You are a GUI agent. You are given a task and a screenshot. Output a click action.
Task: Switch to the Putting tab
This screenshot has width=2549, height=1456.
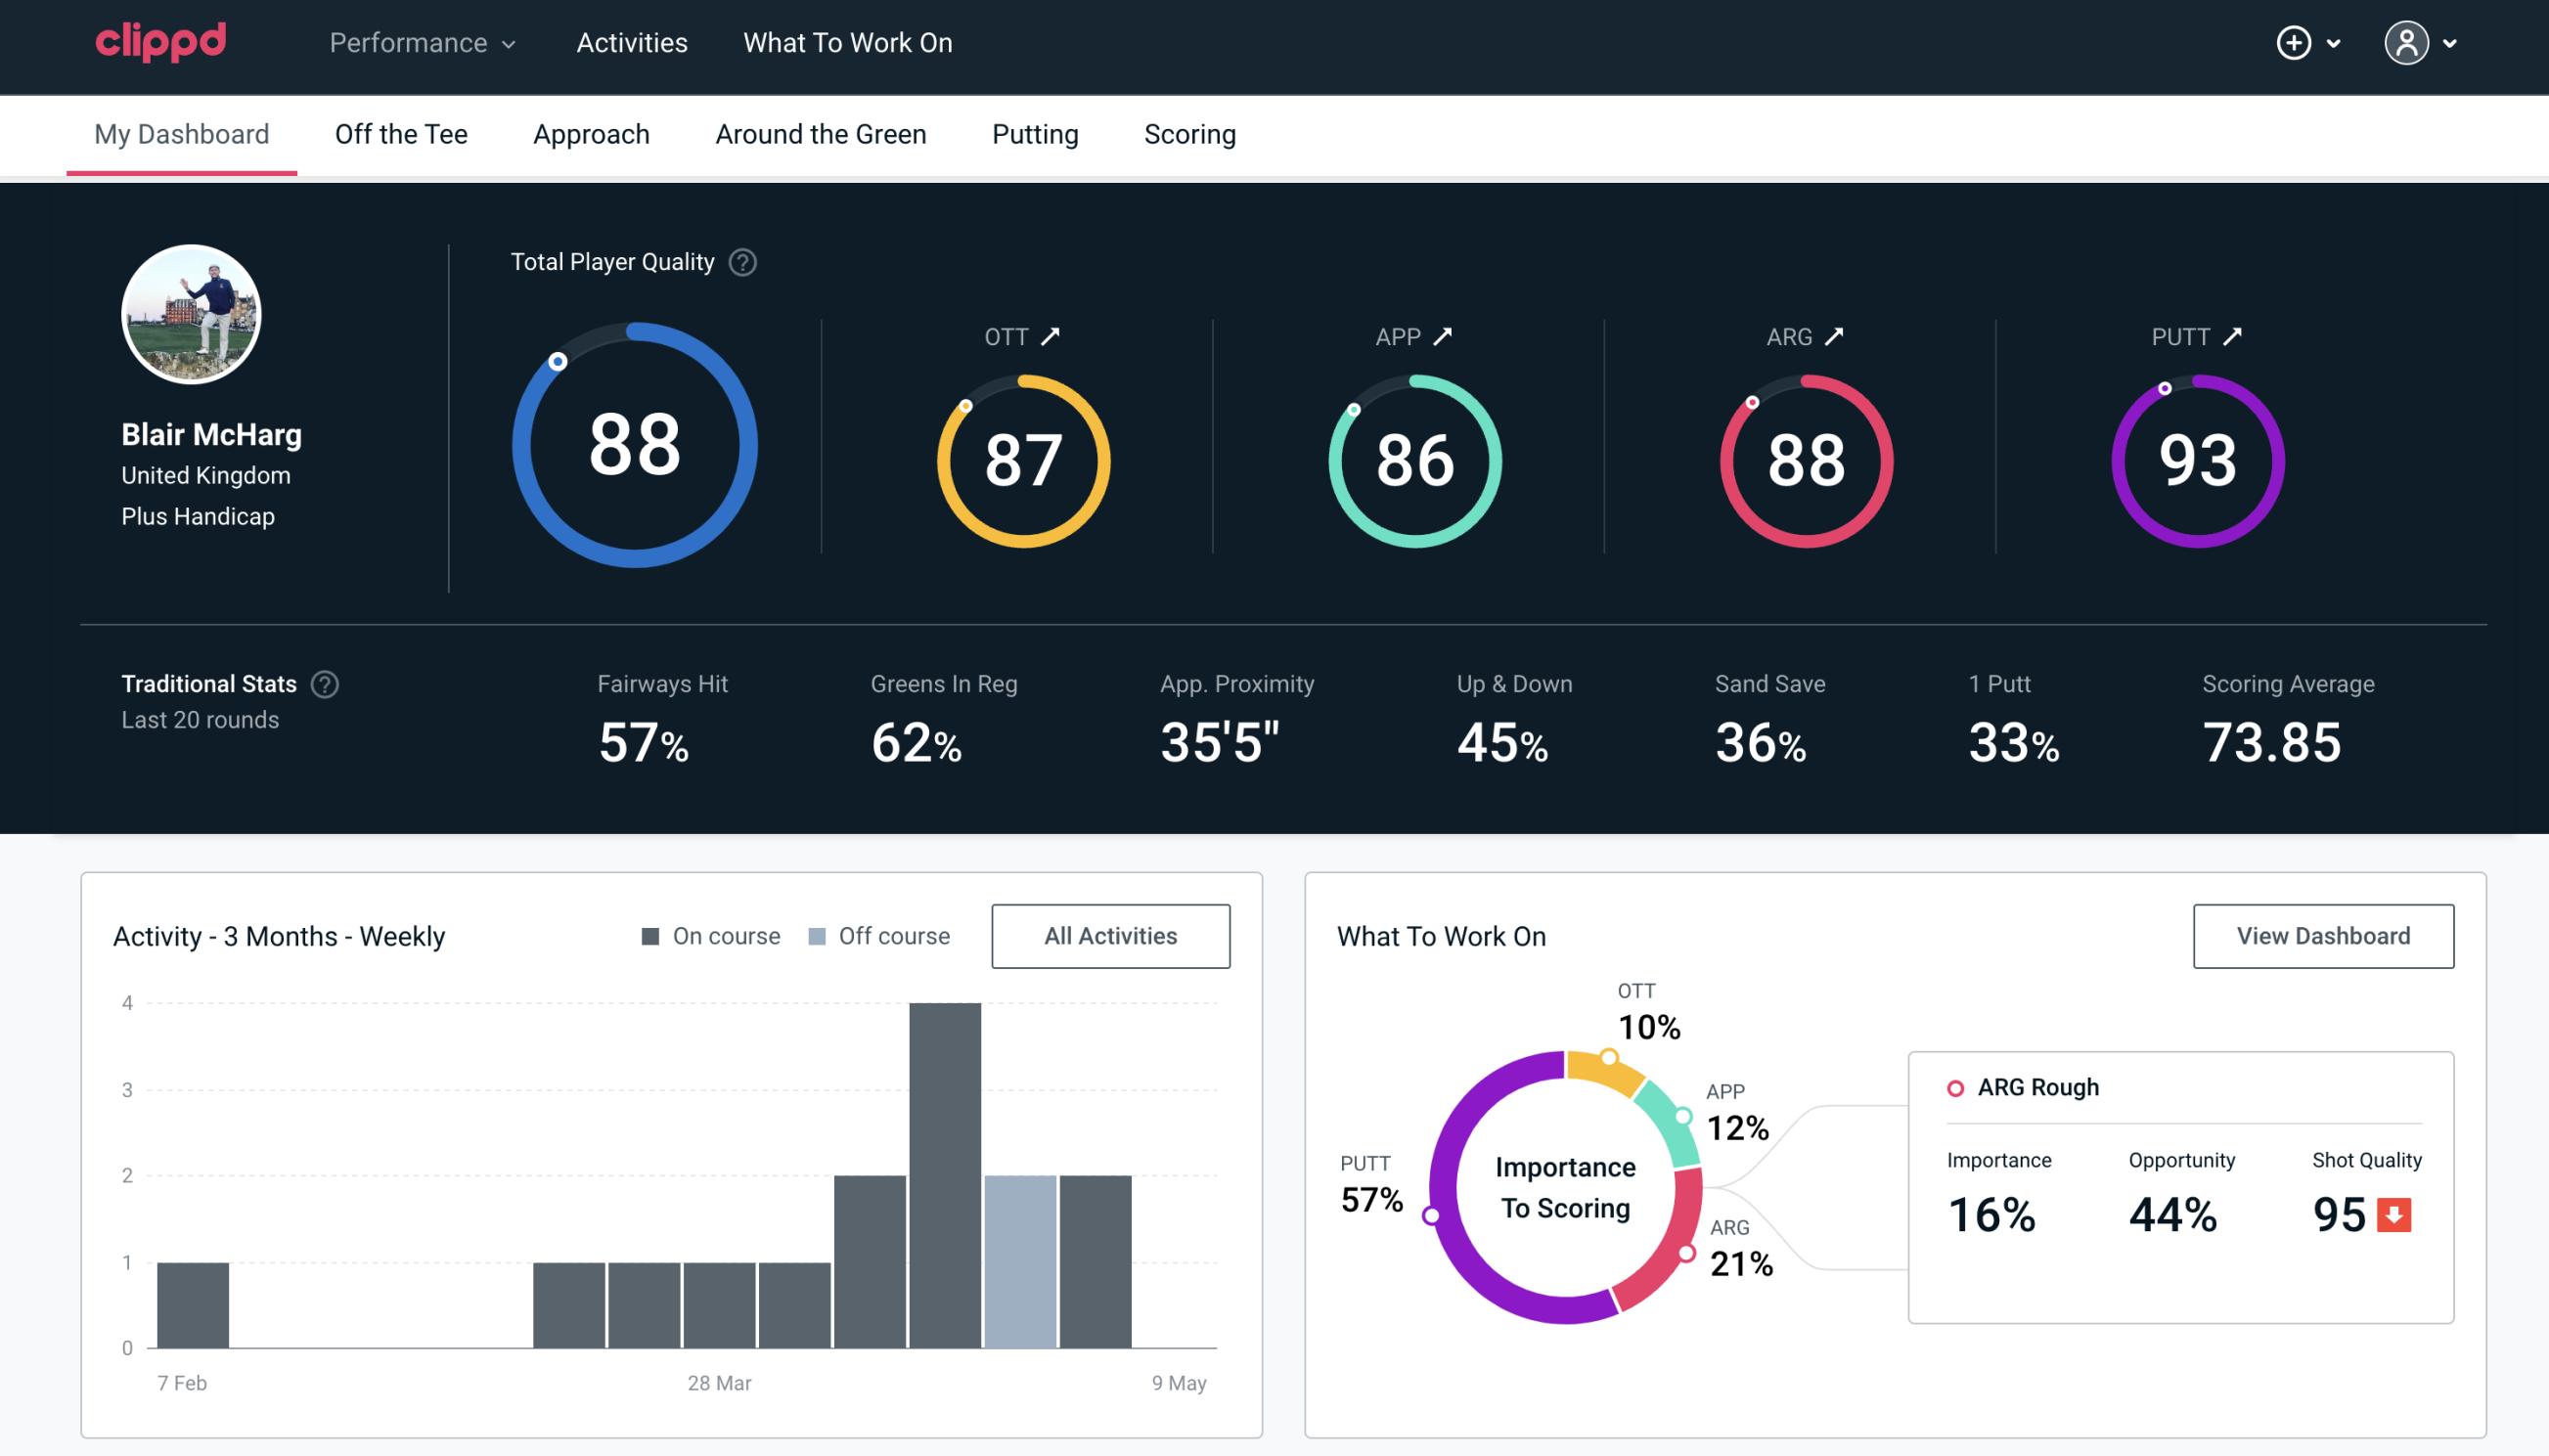click(x=1035, y=133)
